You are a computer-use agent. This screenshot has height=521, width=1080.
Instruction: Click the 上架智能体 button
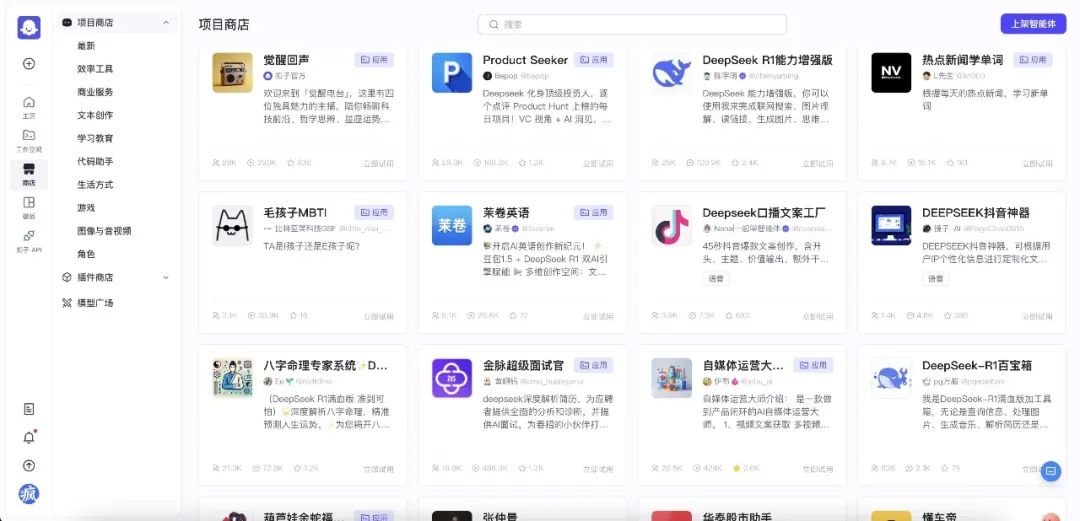[1033, 23]
